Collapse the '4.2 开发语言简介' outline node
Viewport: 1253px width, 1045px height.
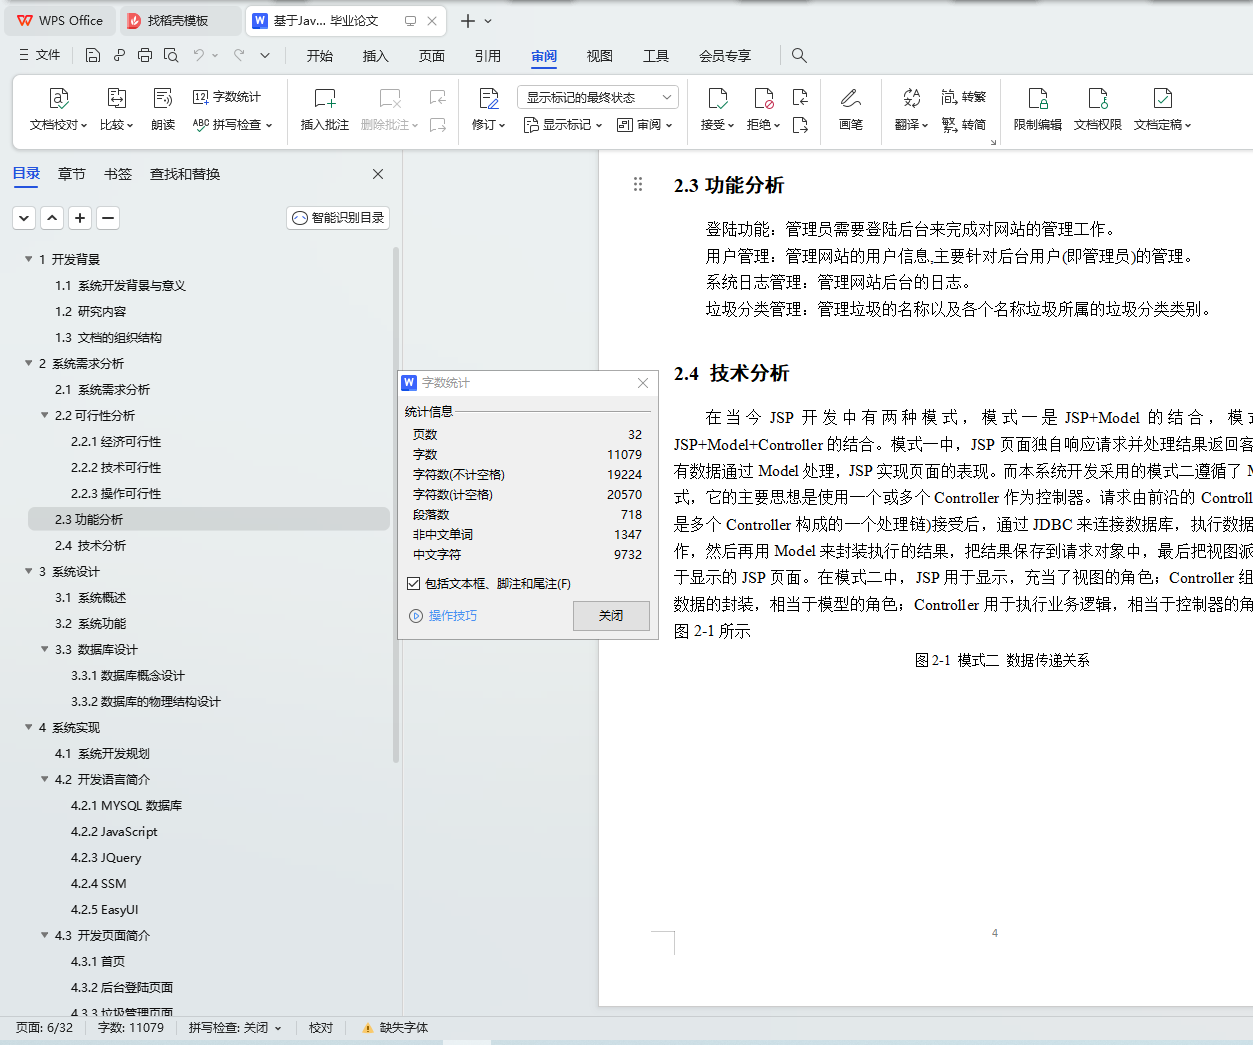coord(45,779)
